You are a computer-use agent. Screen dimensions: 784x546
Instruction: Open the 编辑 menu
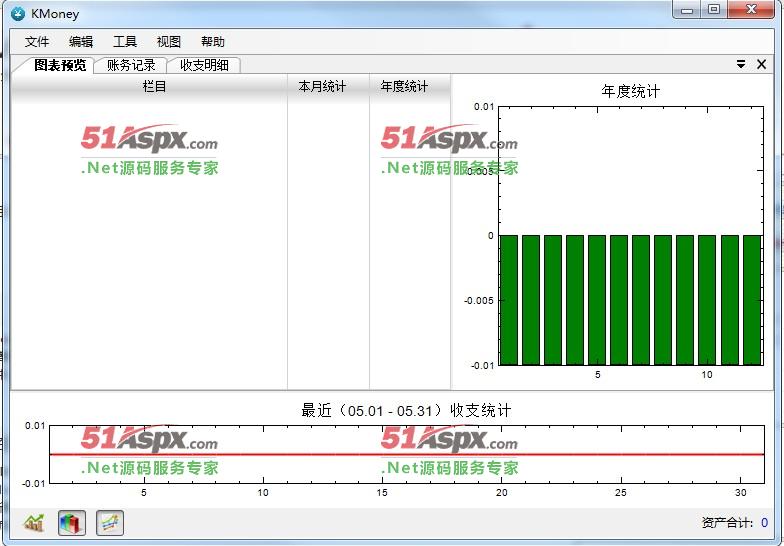pos(80,42)
